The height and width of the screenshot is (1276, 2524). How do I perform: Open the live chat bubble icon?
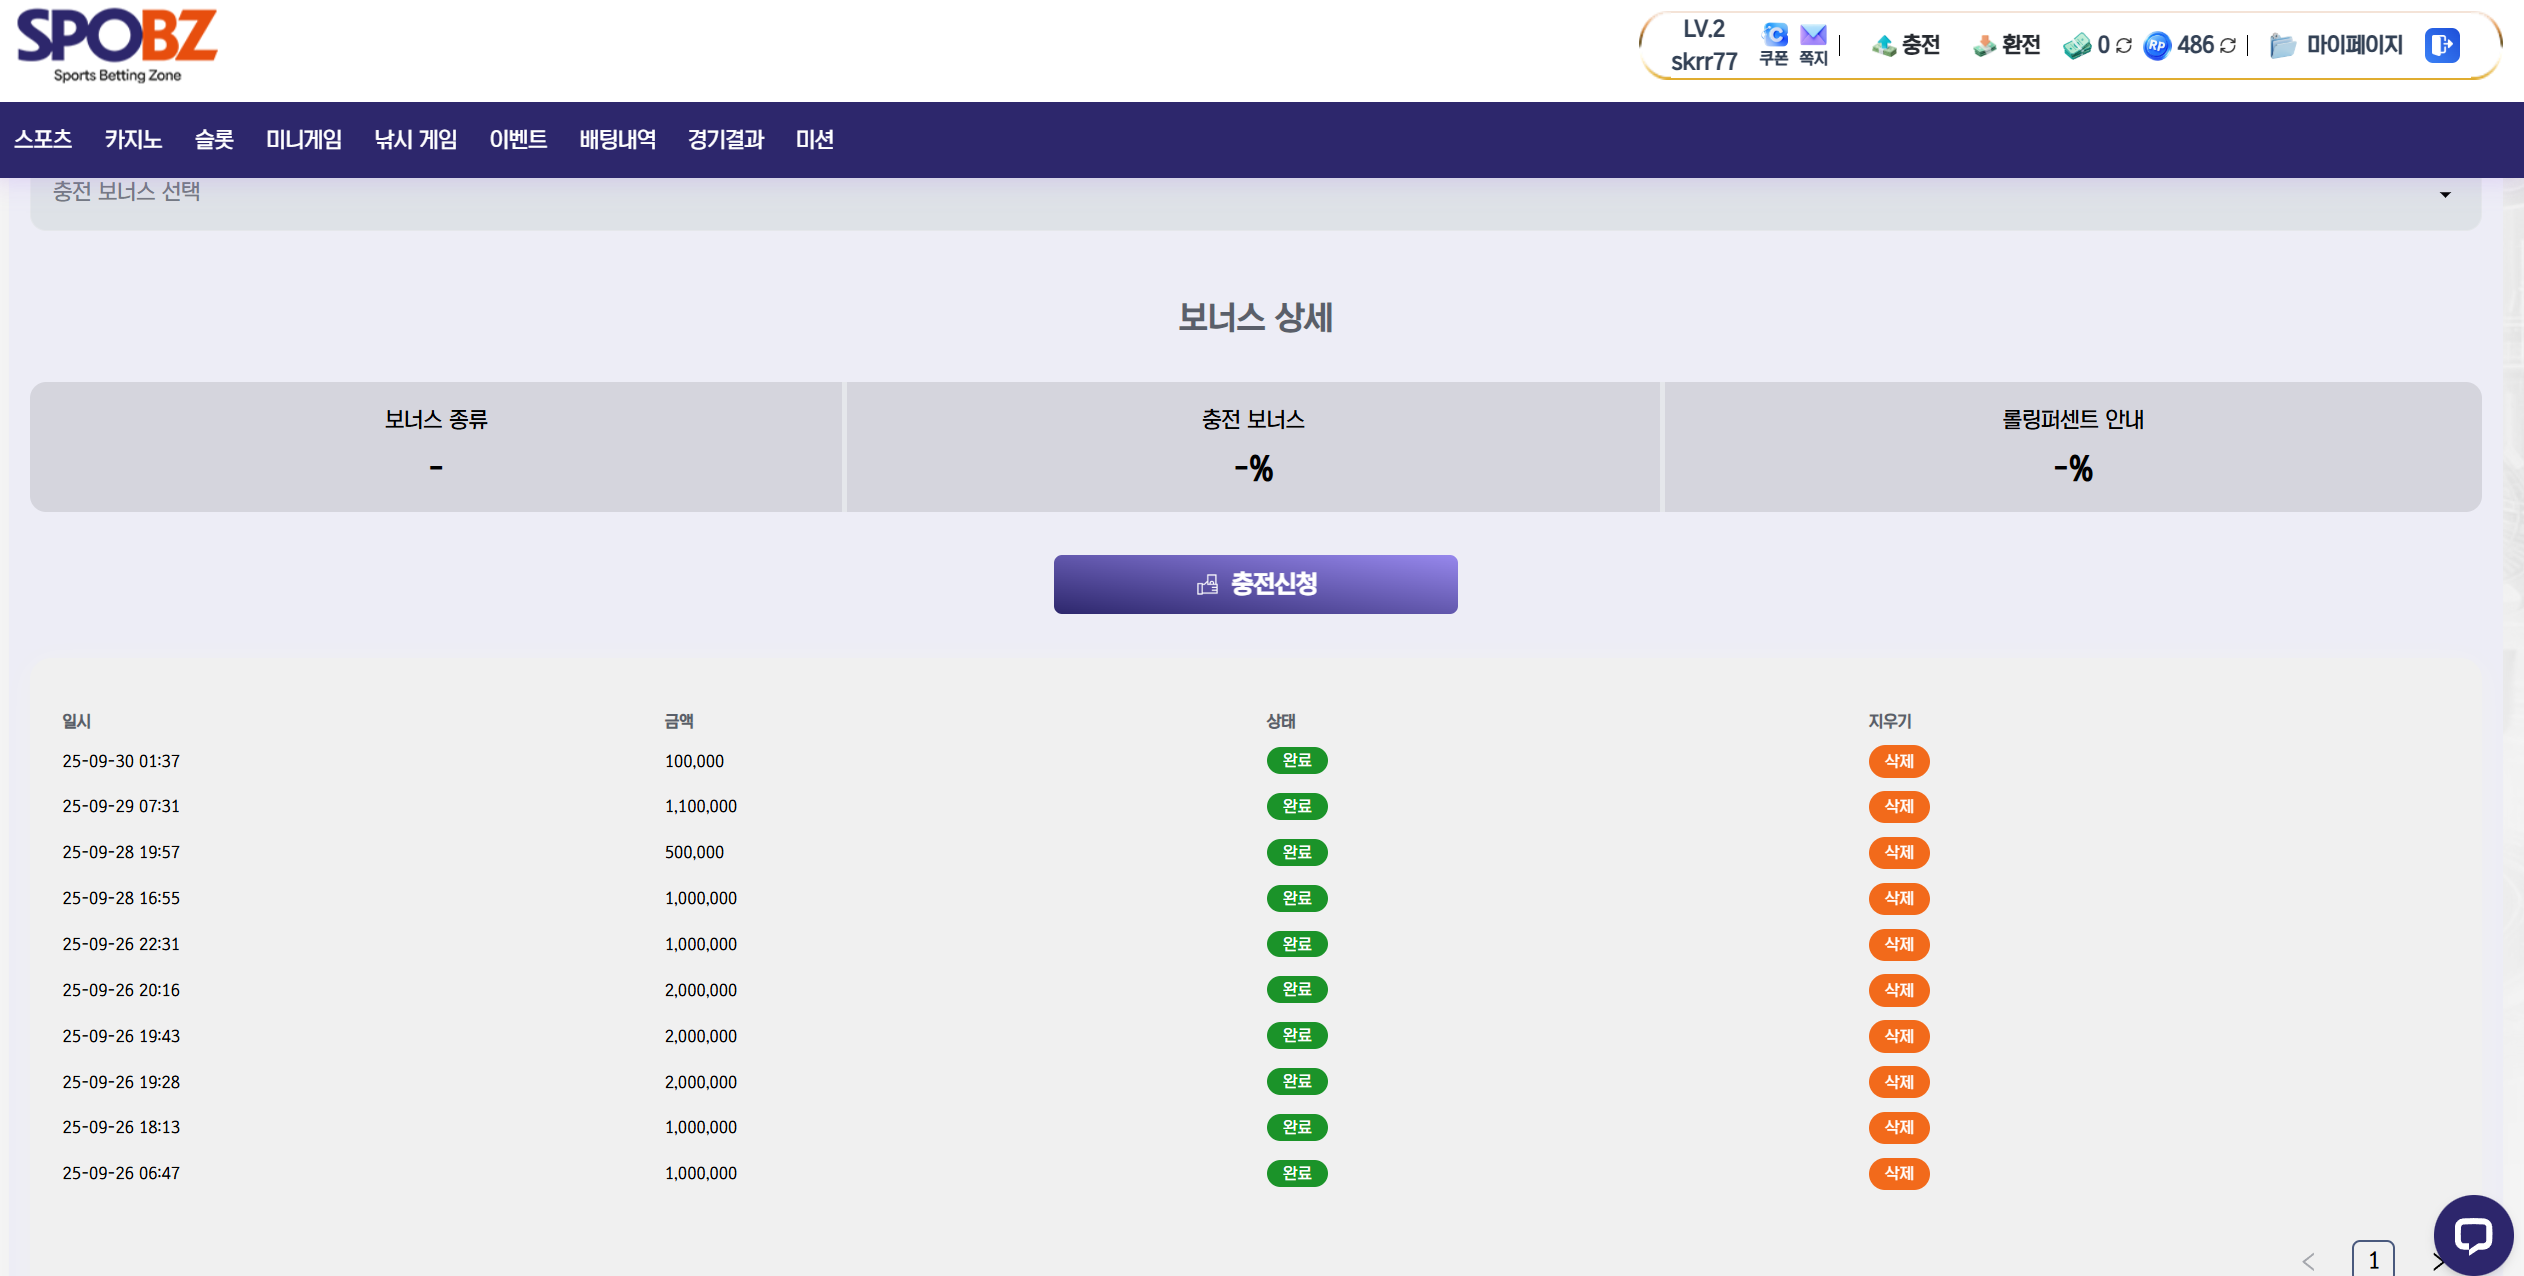[x=2472, y=1235]
